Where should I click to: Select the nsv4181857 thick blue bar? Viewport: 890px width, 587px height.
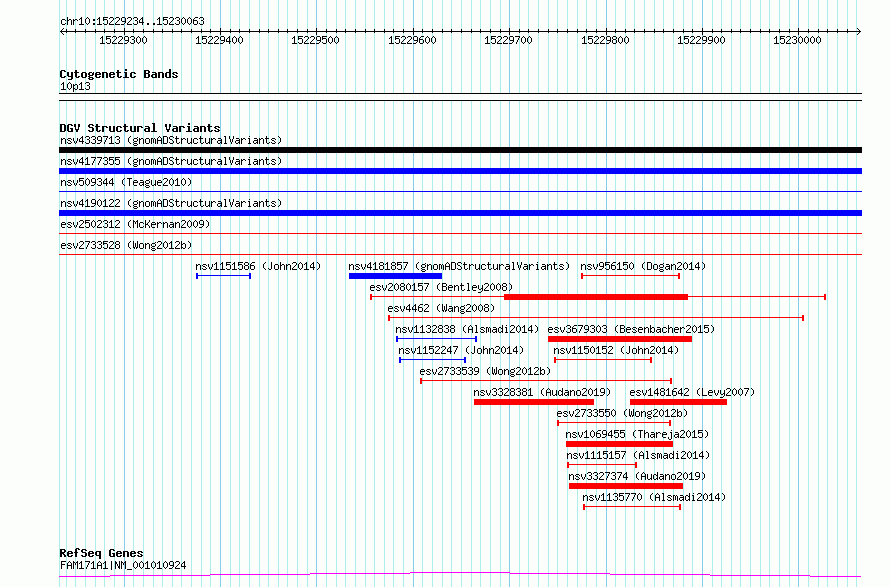396,276
